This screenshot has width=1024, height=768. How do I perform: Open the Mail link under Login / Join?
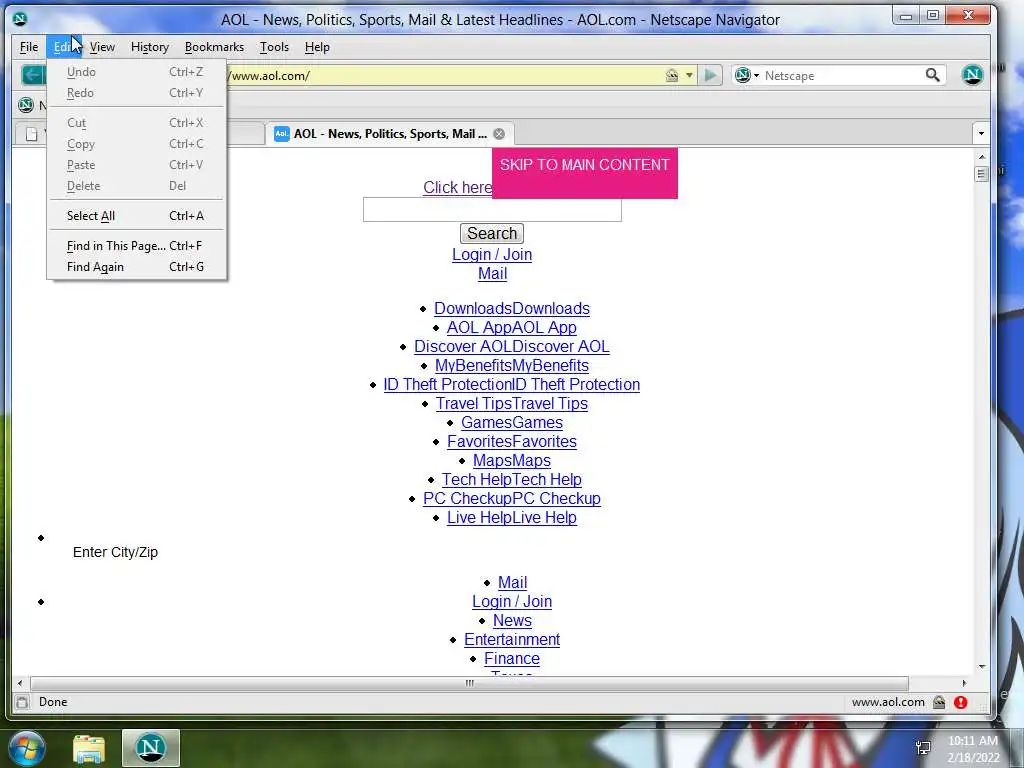tap(492, 274)
